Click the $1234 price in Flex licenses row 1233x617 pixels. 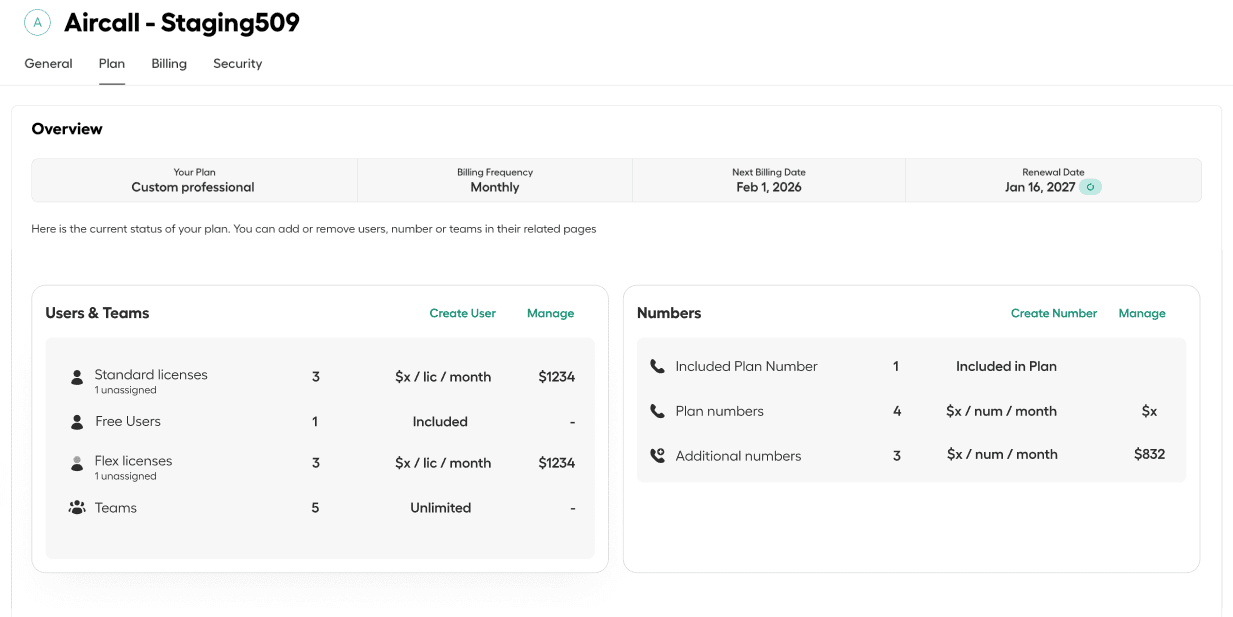click(557, 463)
